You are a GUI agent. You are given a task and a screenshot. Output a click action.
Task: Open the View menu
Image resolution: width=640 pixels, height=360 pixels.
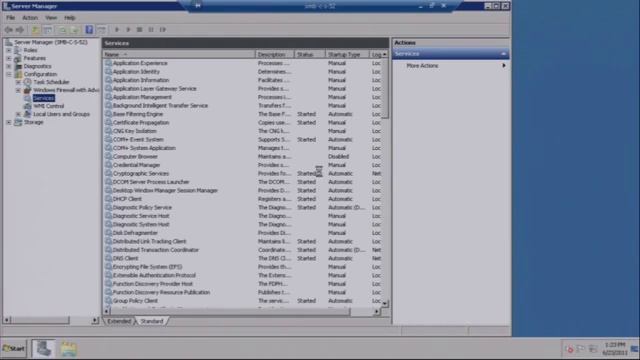[x=51, y=18]
